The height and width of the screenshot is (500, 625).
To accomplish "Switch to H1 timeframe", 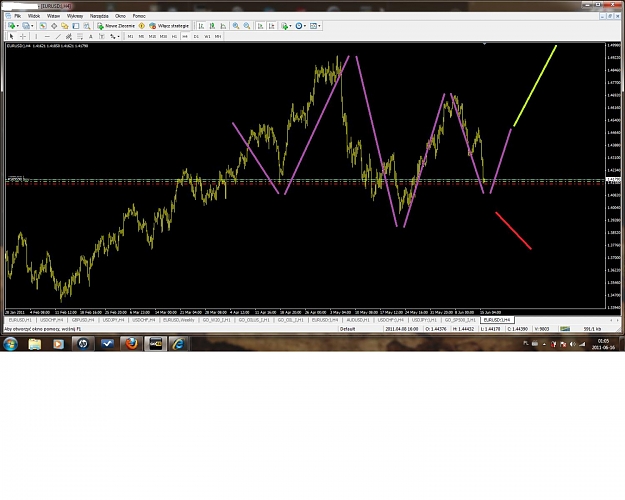I will pos(174,36).
